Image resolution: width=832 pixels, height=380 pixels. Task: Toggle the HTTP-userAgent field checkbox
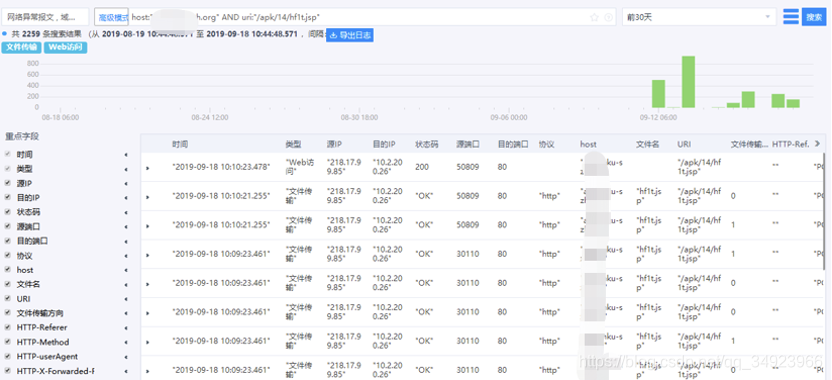click(7, 357)
